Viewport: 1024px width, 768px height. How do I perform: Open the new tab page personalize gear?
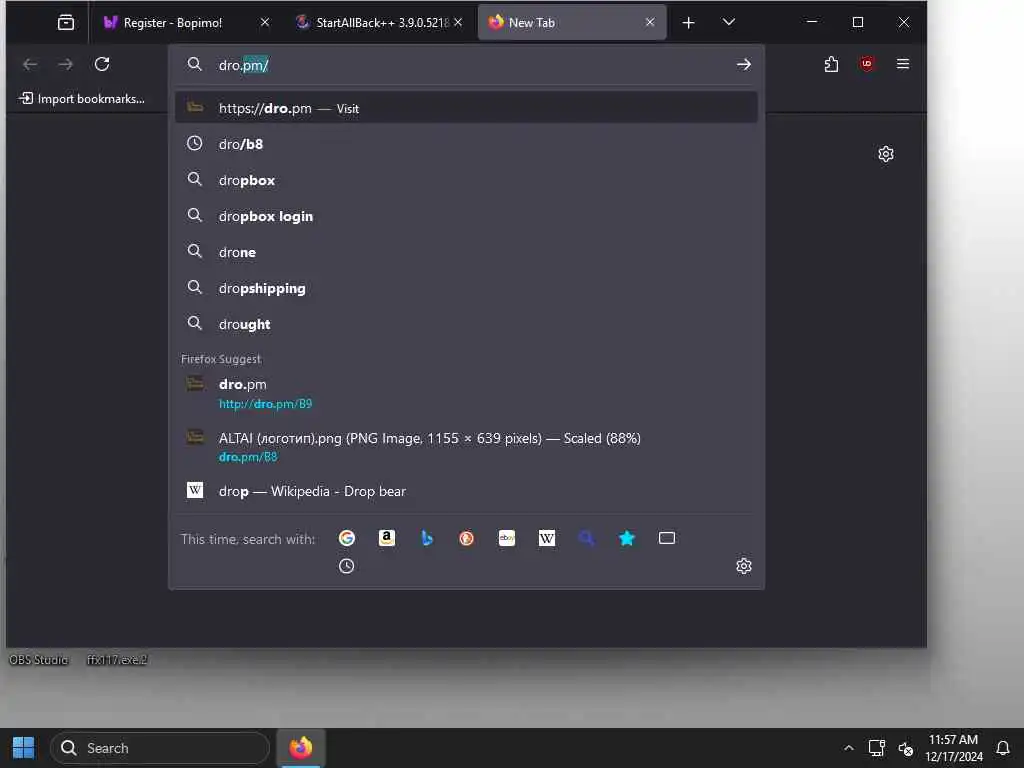[886, 154]
